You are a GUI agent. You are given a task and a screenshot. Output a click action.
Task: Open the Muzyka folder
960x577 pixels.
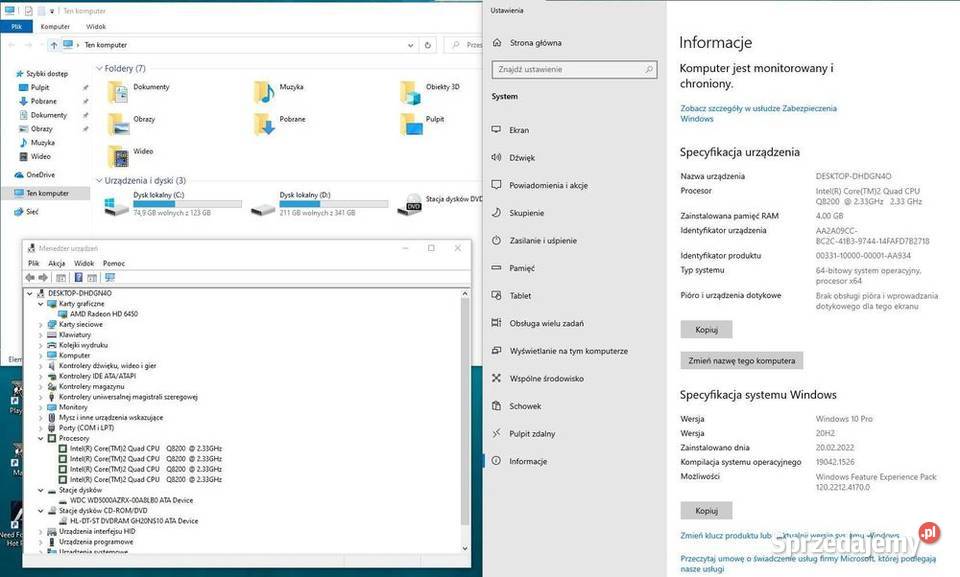click(264, 91)
